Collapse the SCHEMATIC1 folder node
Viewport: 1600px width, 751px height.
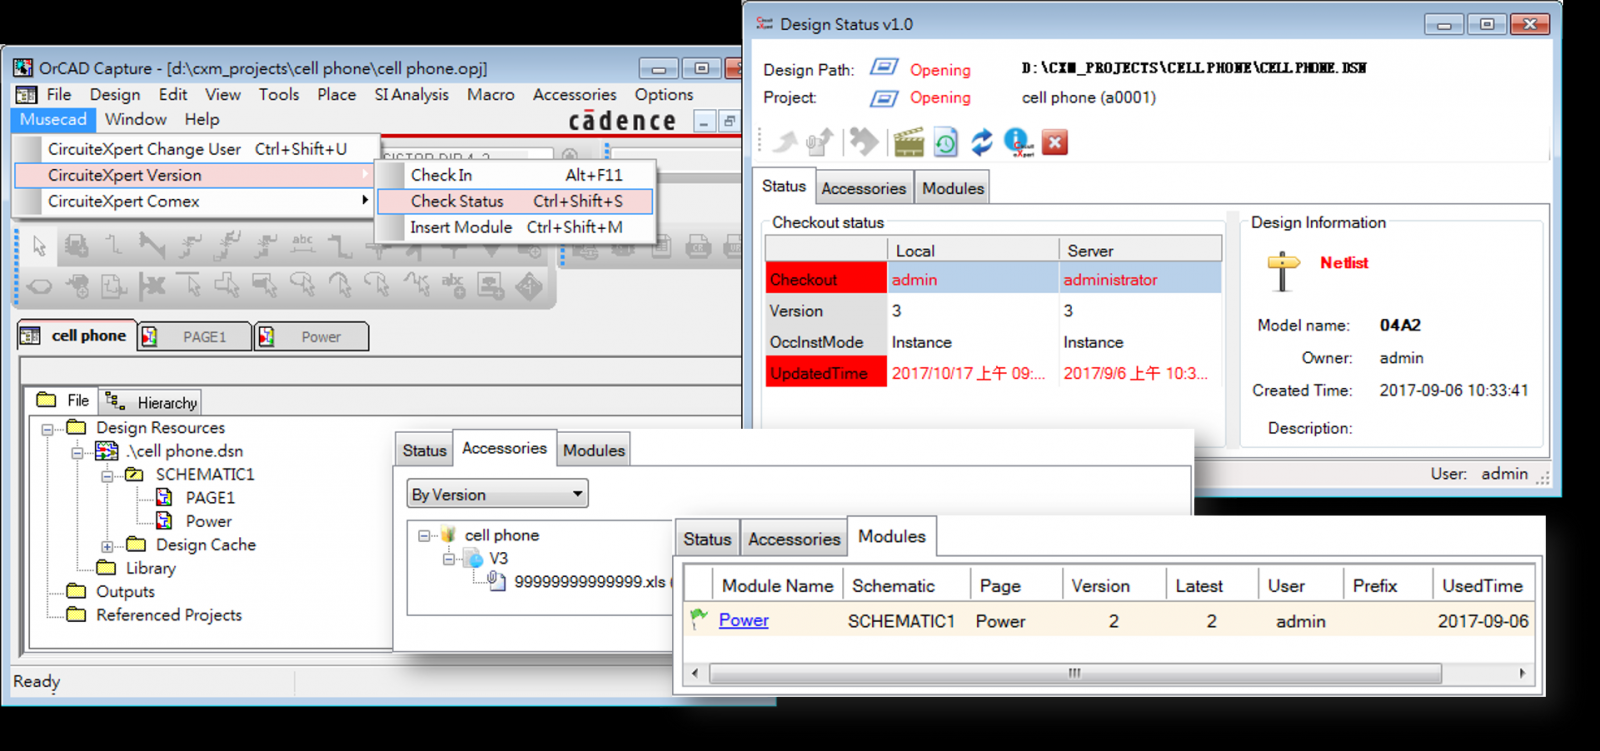click(x=107, y=476)
